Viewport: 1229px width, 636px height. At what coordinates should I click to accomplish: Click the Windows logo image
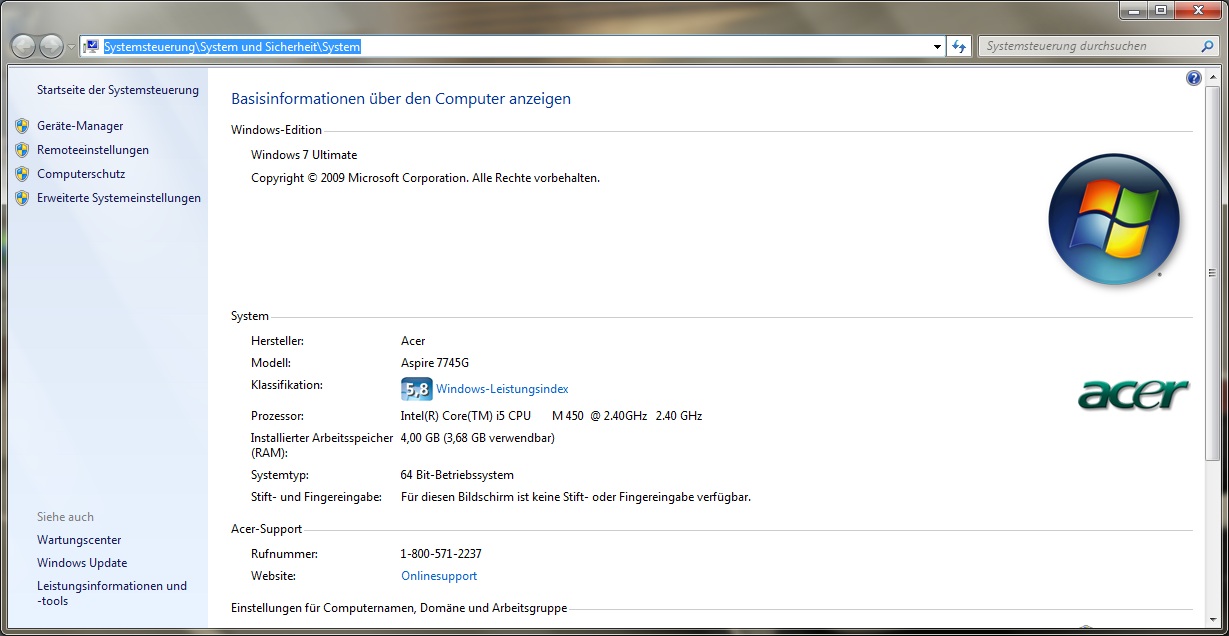click(1114, 220)
